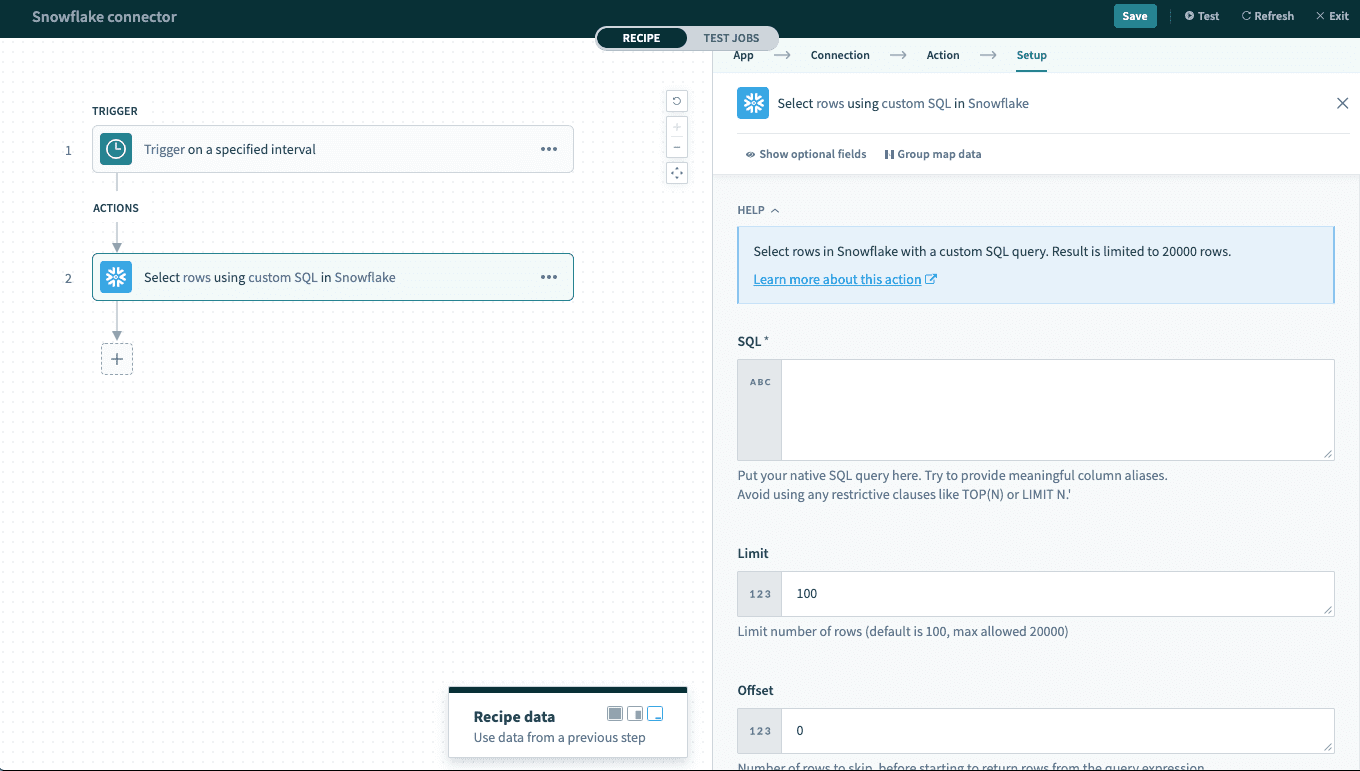Open the Snowflake step's three-dot menu
1360x771 pixels.
click(x=549, y=277)
